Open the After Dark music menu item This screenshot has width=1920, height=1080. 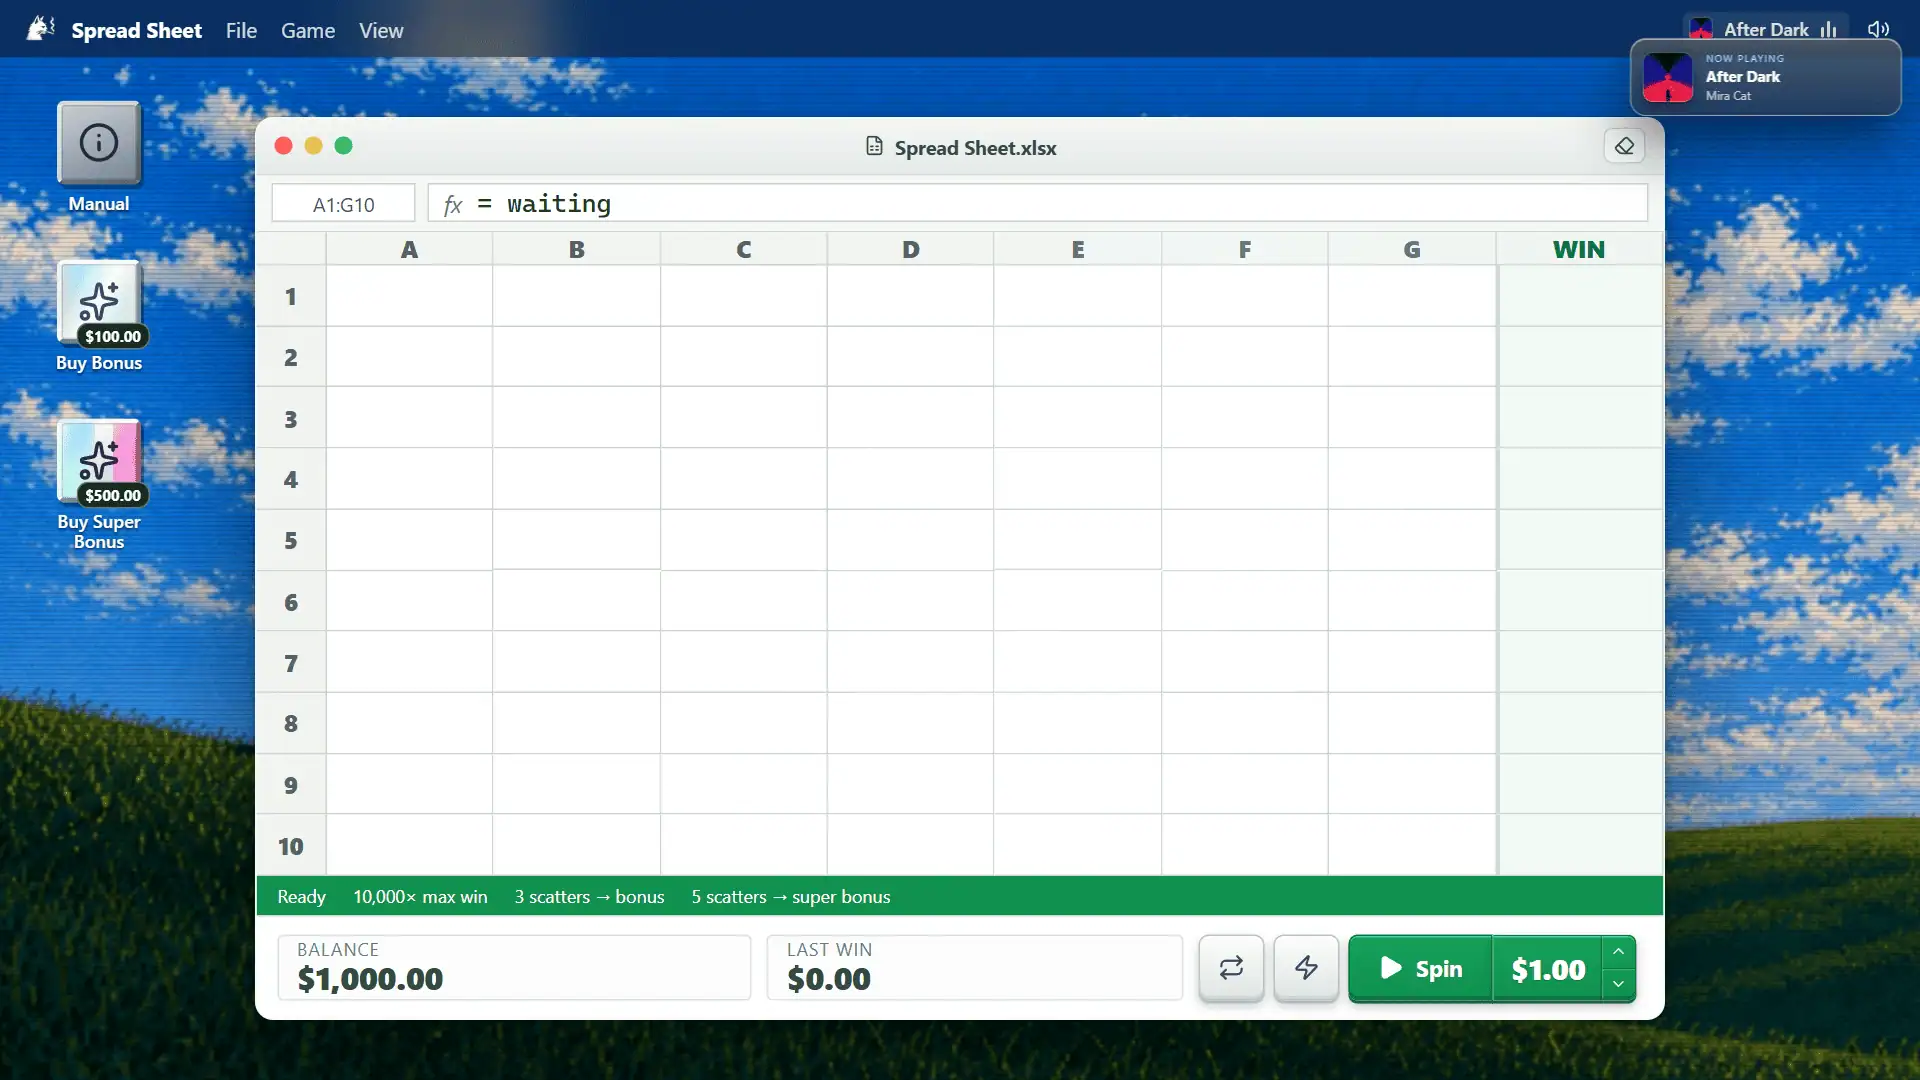[x=1767, y=29]
